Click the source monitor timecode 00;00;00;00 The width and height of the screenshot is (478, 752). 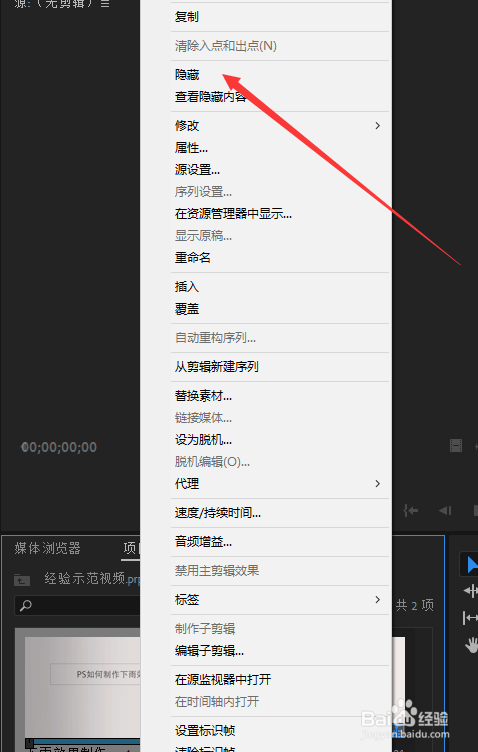(59, 447)
